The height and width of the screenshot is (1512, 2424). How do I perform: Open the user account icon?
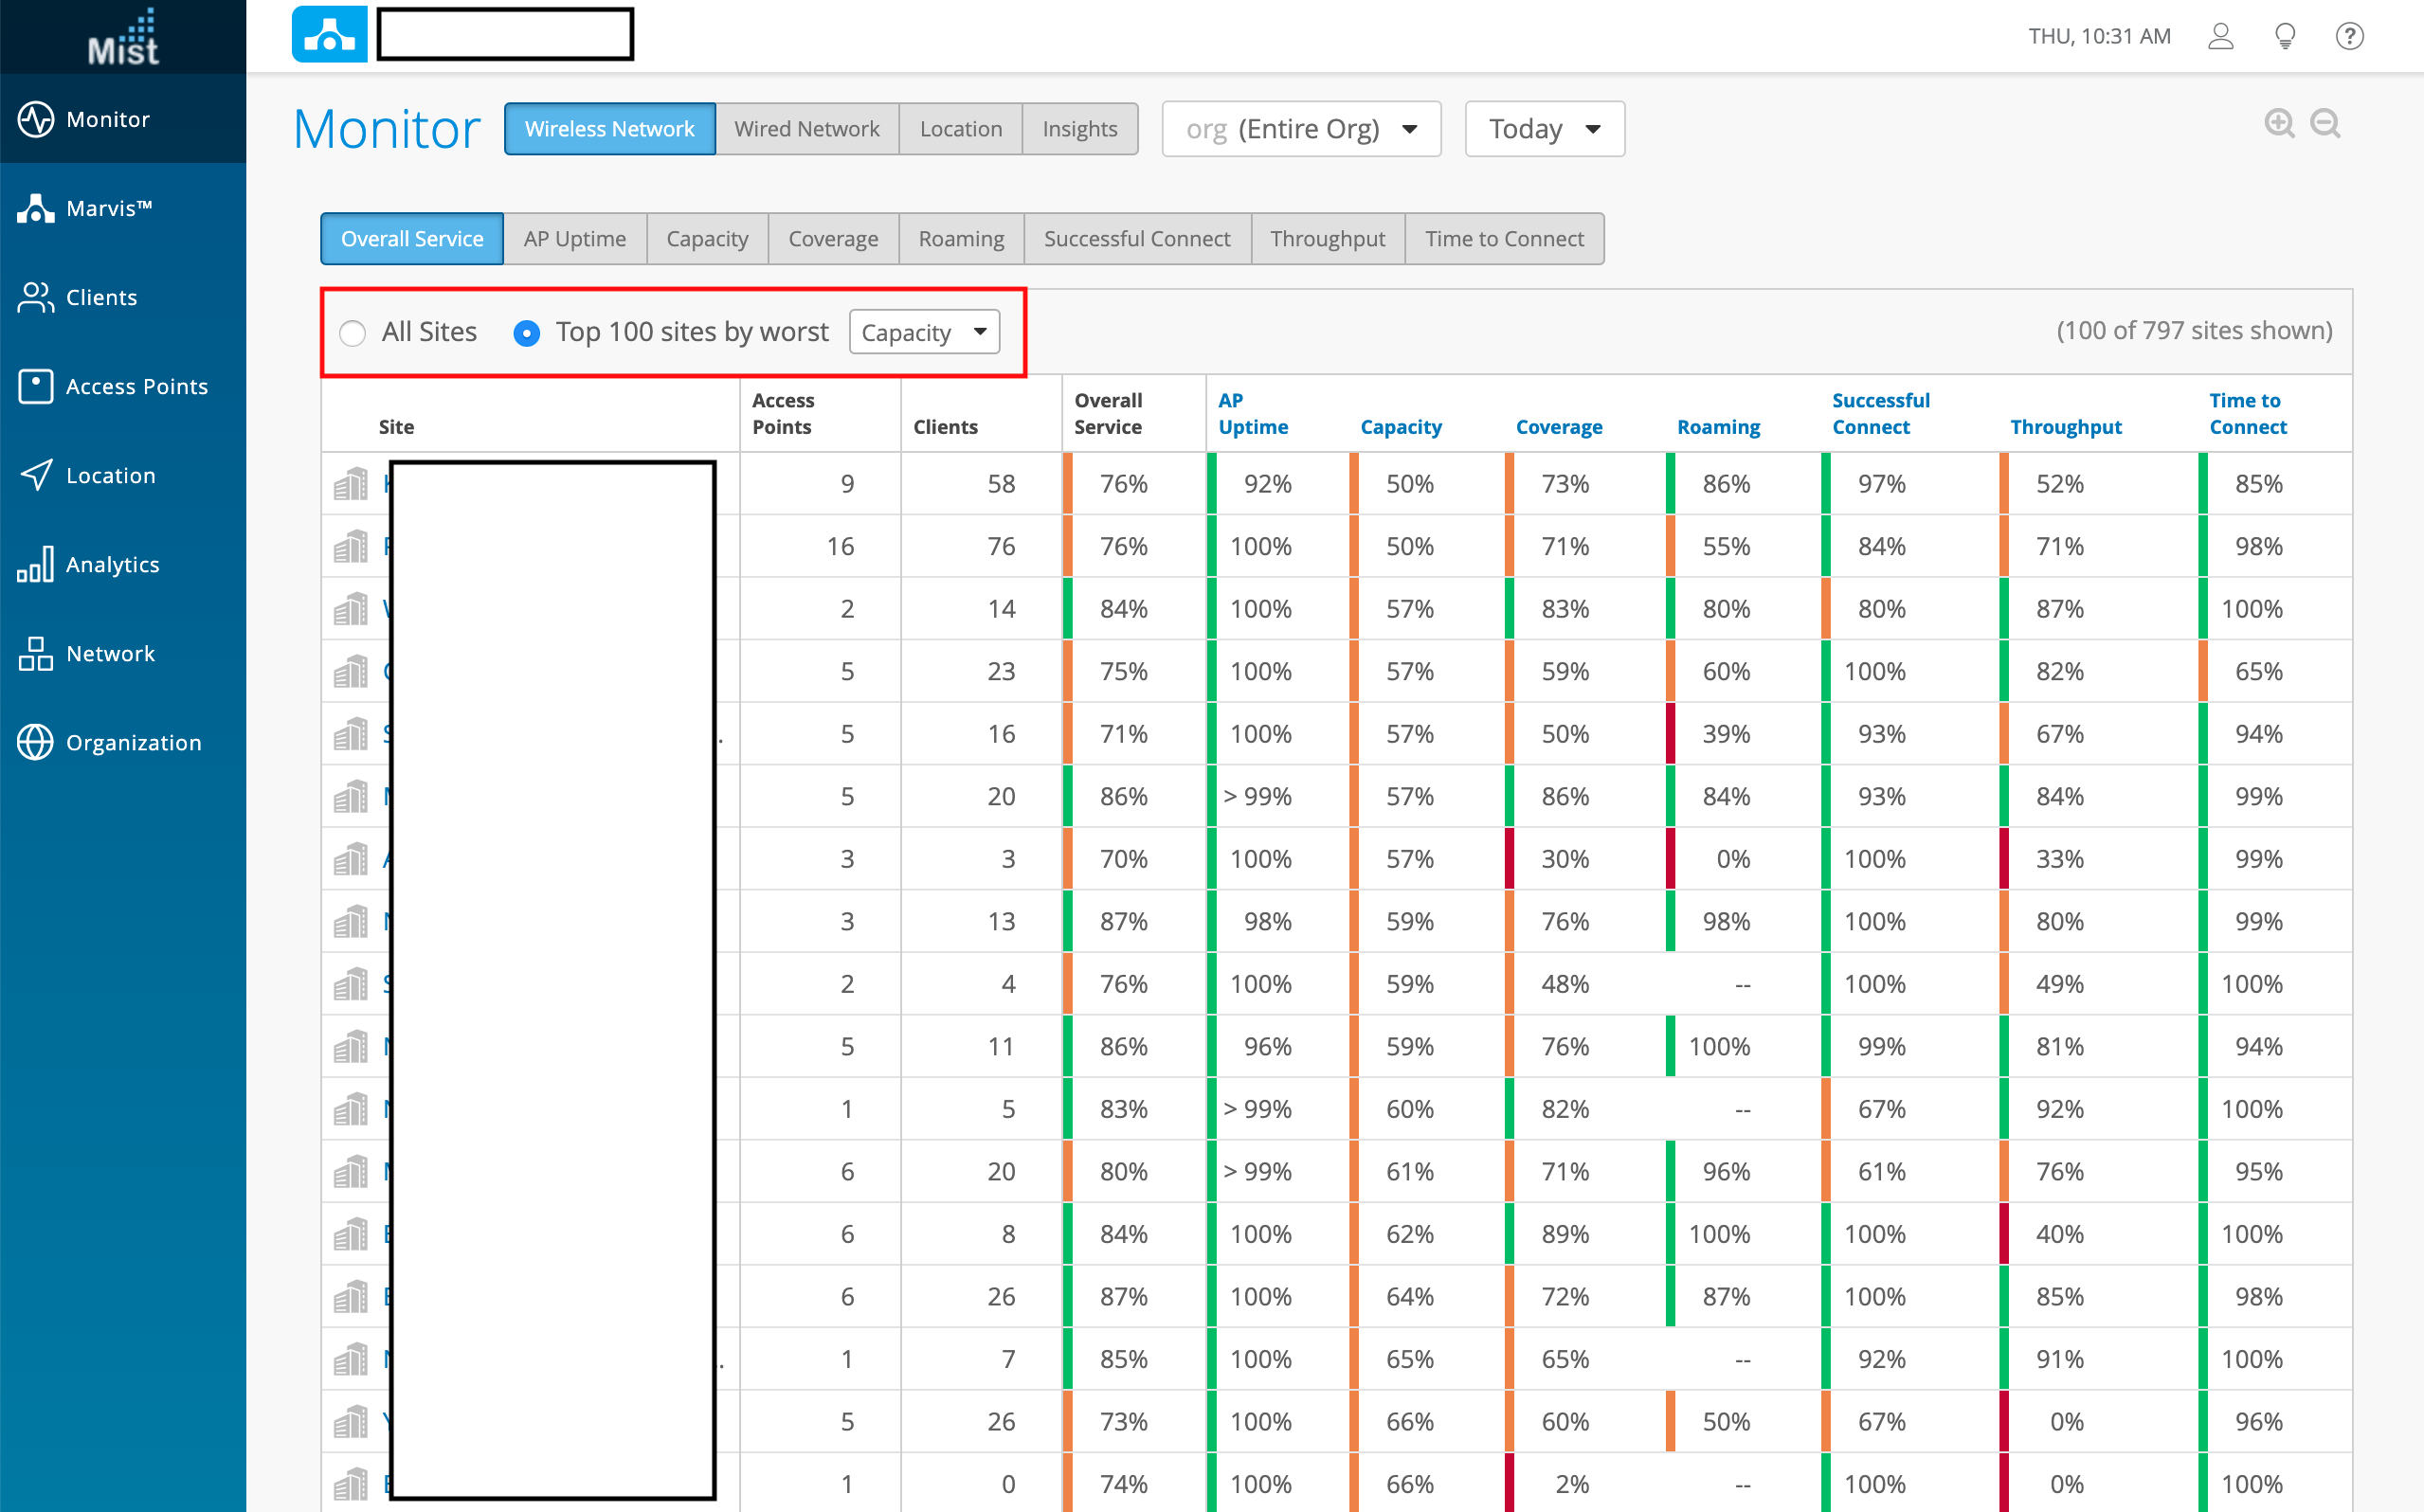click(x=2220, y=37)
